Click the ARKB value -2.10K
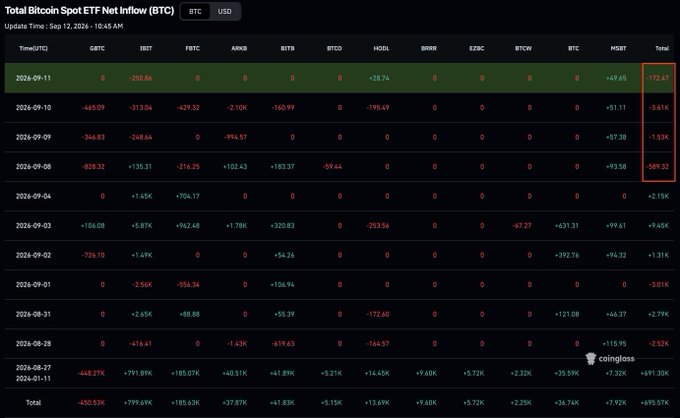Screen dimensions: 680x418 pos(237,108)
